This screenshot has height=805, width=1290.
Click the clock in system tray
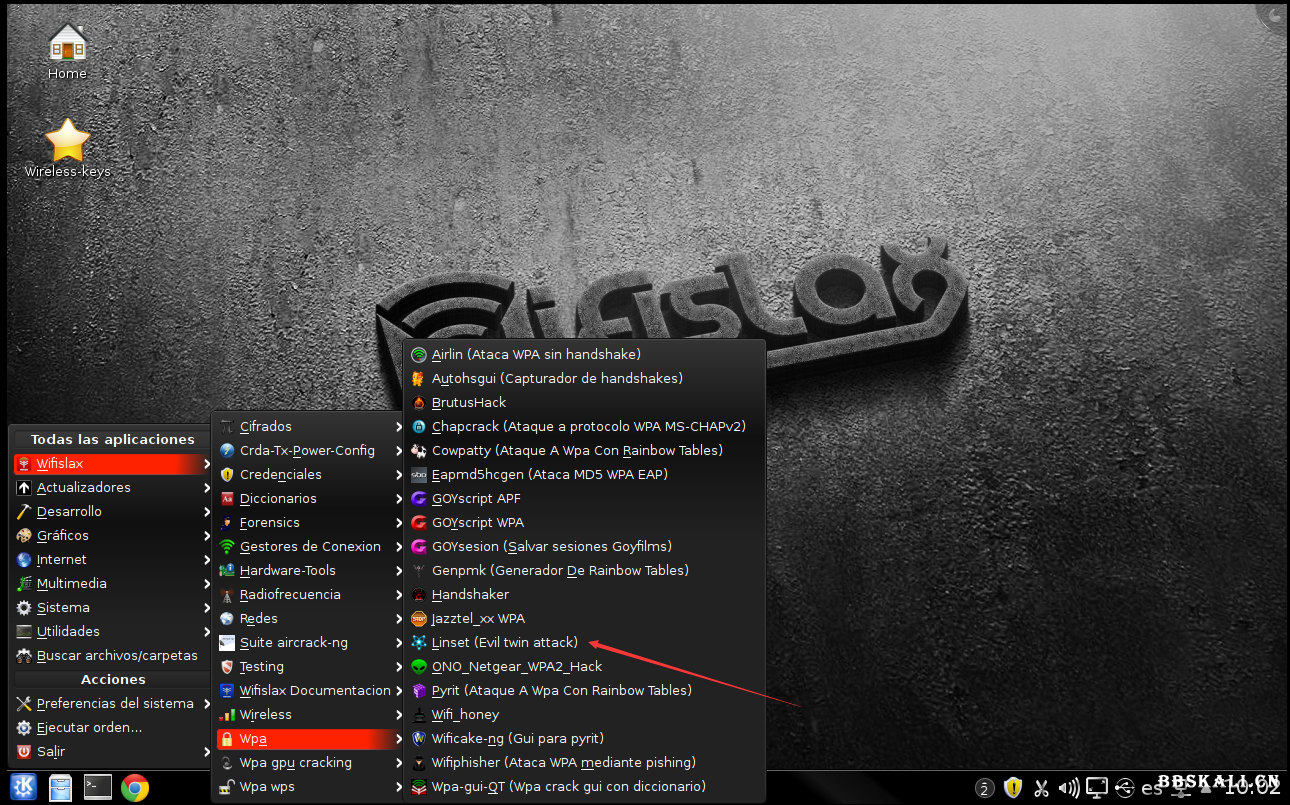click(x=1252, y=788)
